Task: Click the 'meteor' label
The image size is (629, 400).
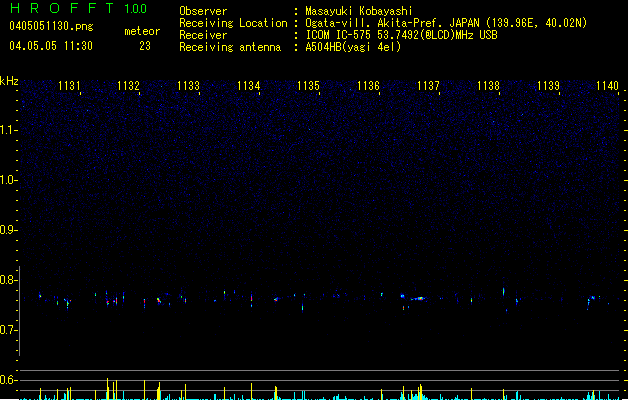Action: (x=142, y=31)
